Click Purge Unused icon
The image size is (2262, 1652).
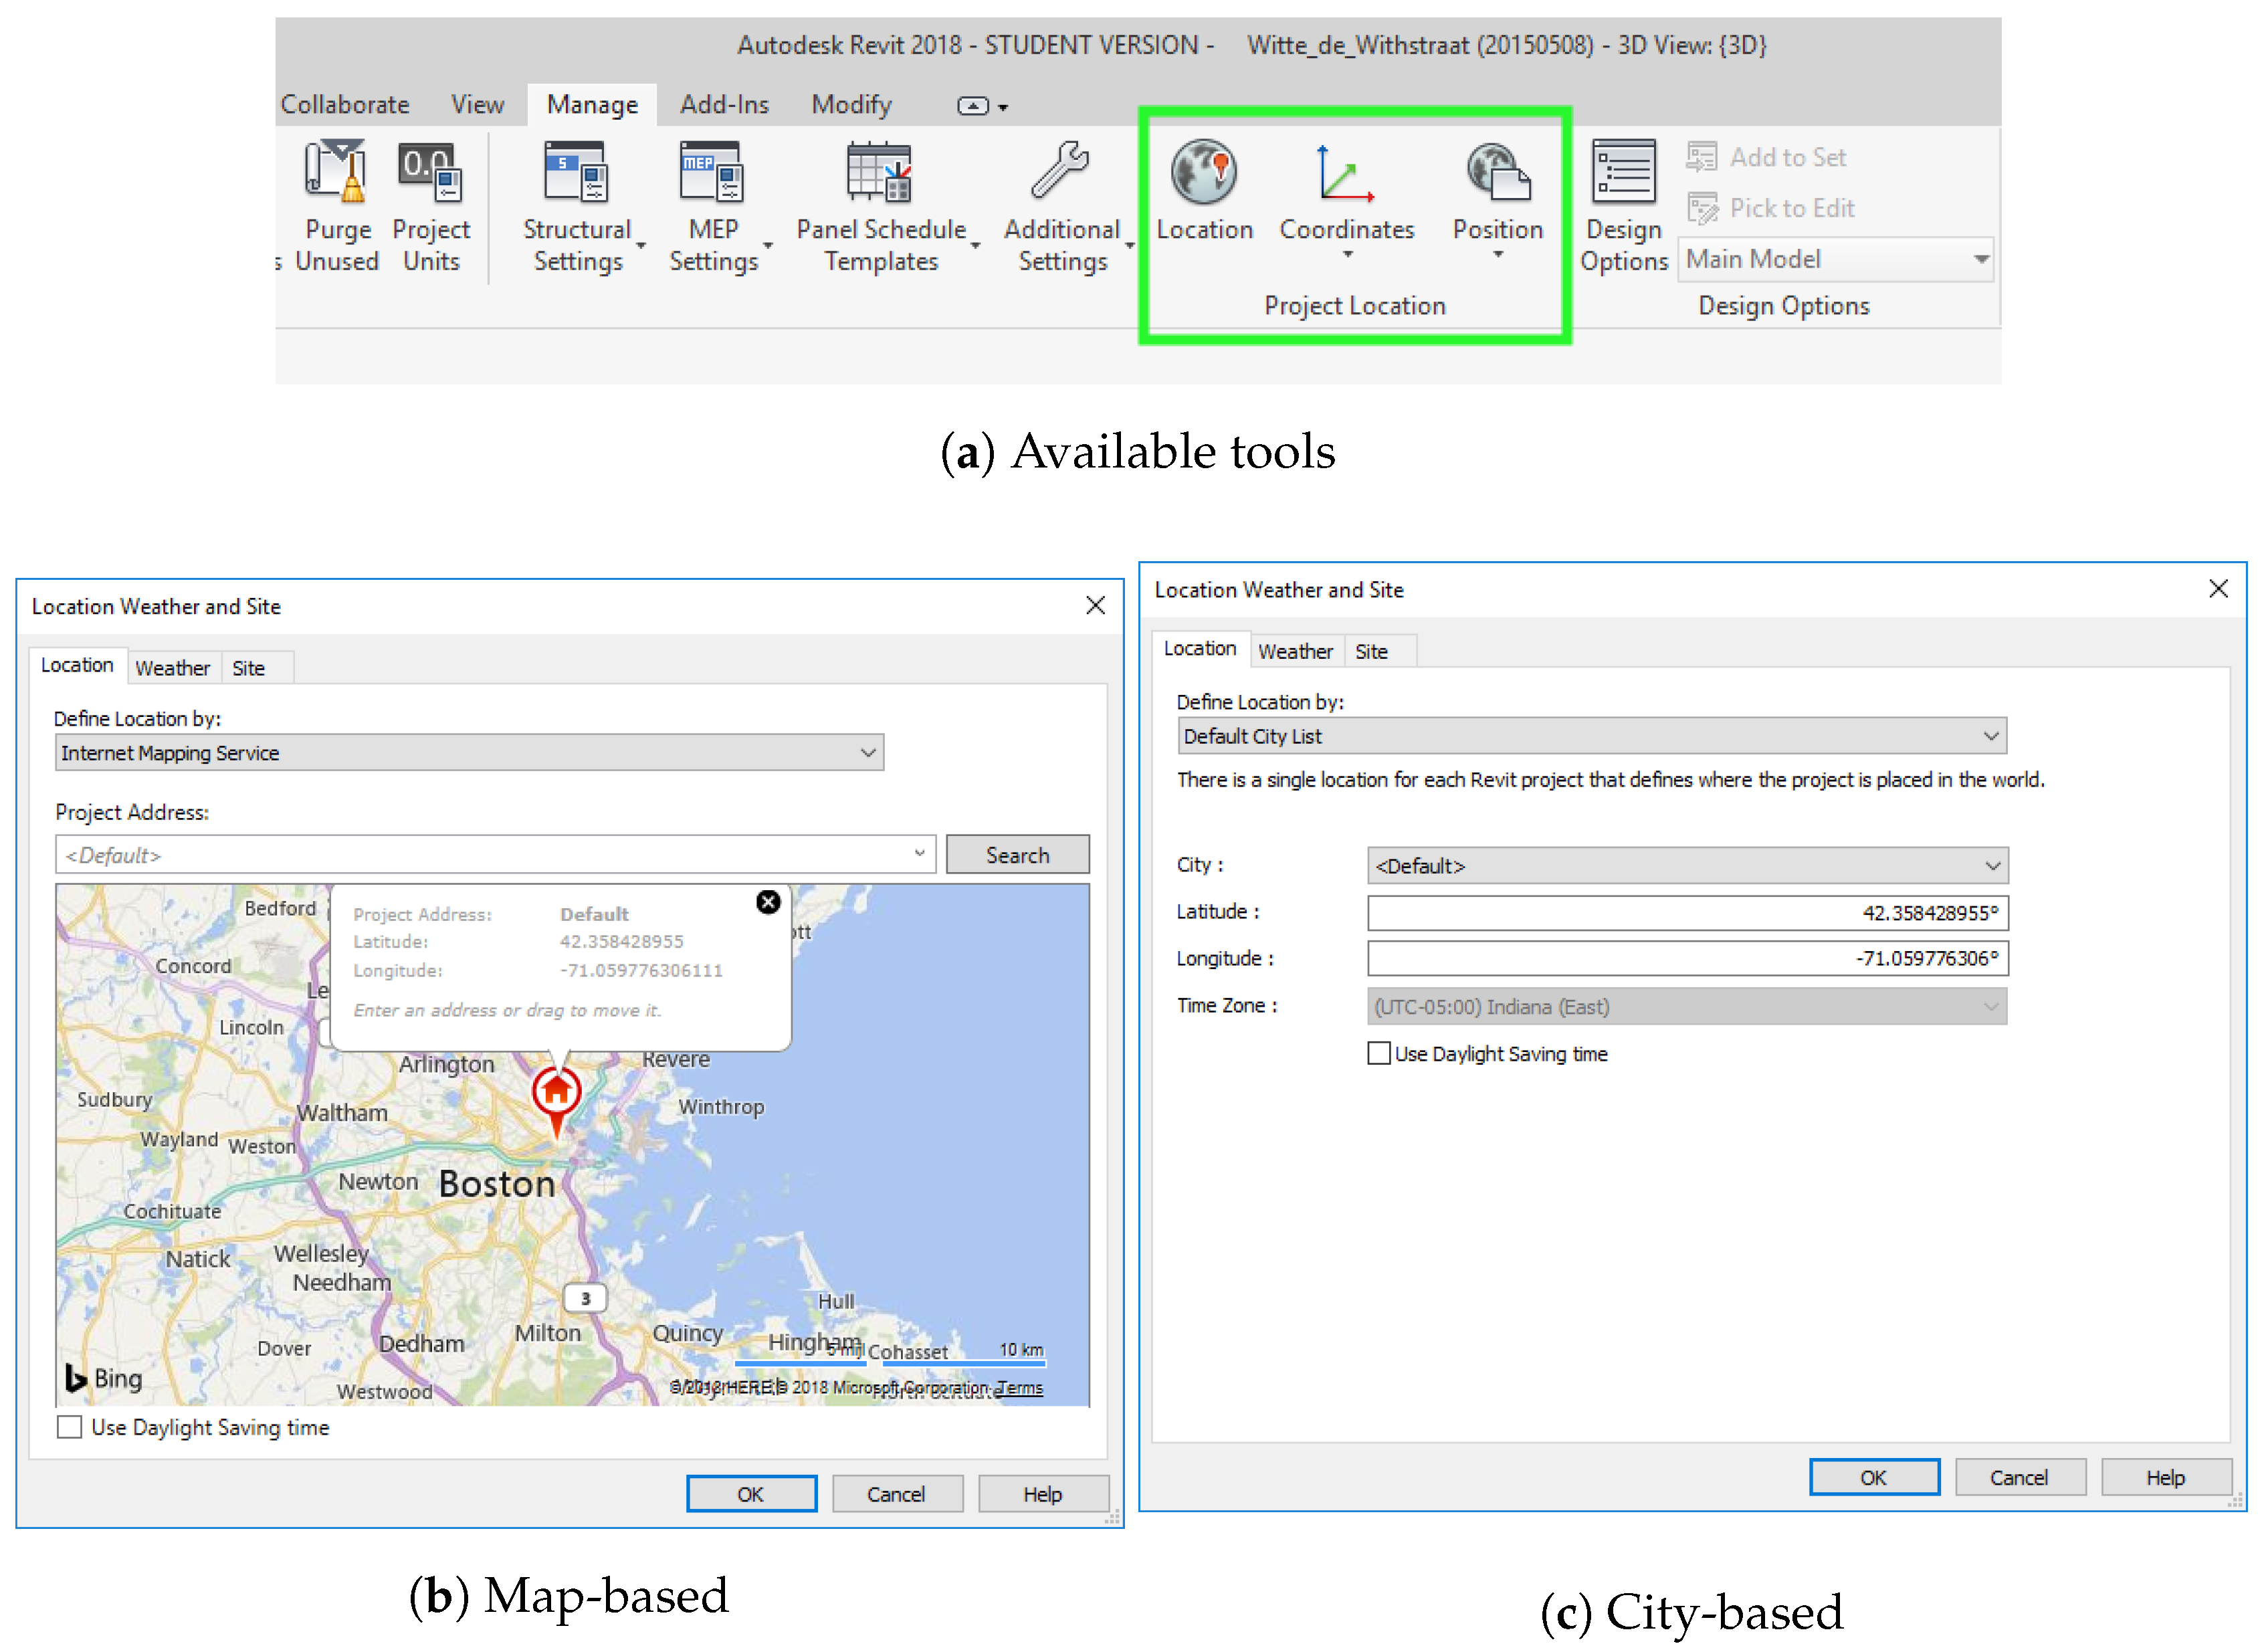tap(336, 172)
